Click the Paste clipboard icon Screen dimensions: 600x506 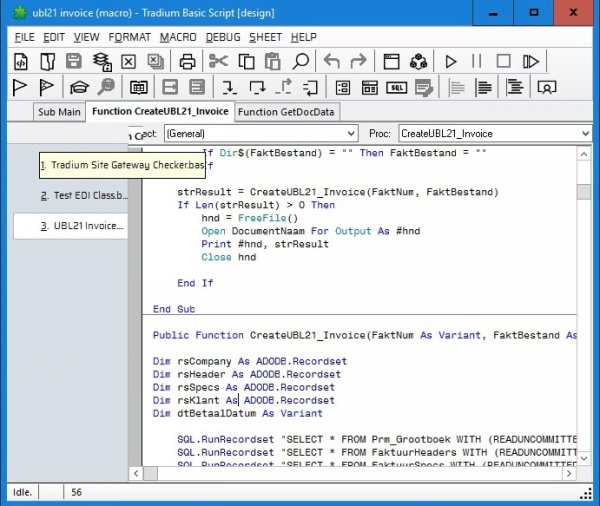[273, 61]
